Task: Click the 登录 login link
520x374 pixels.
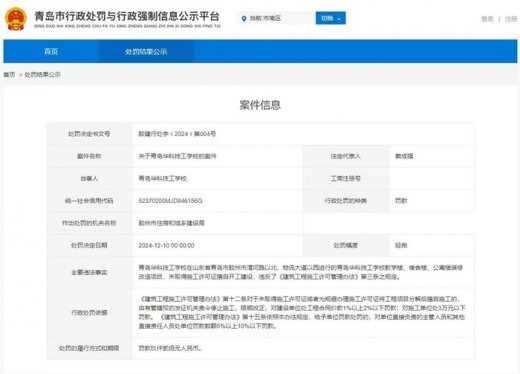Action: 487,19
